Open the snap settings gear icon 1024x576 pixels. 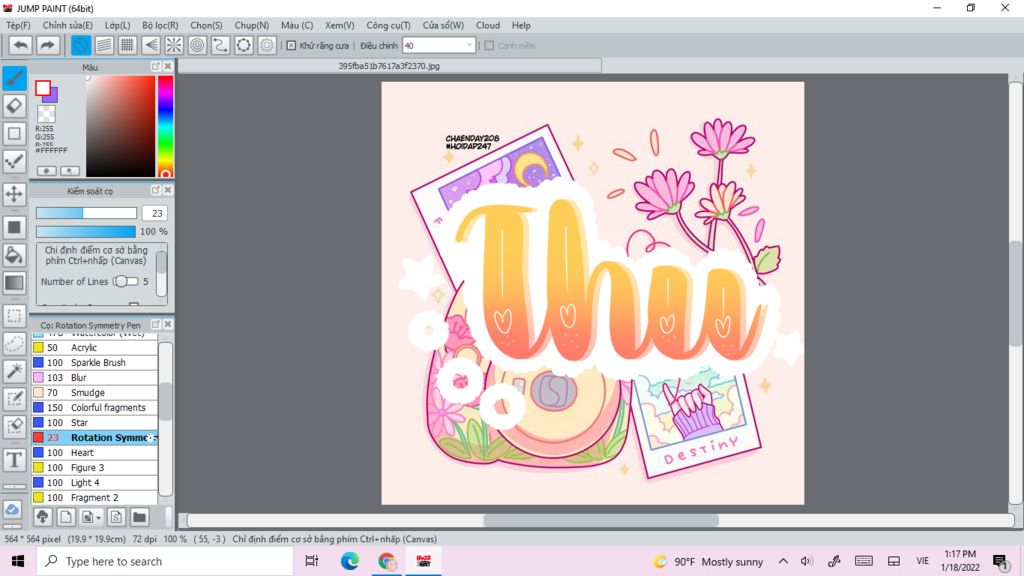[x=267, y=45]
